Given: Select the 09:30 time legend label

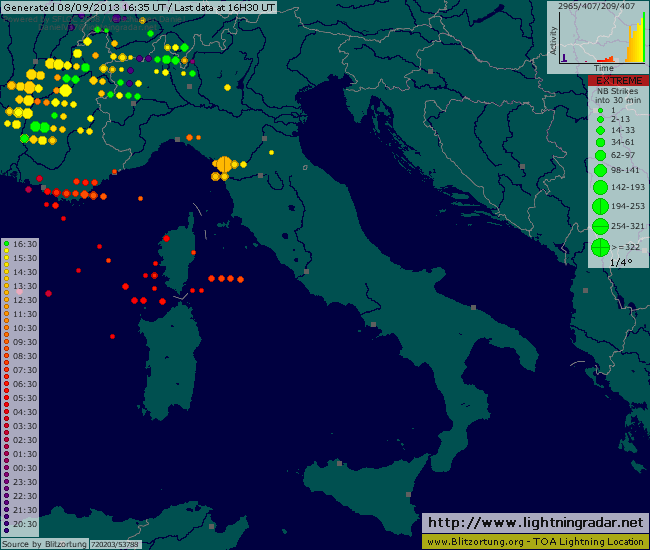Looking at the screenshot, I should tap(25, 342).
